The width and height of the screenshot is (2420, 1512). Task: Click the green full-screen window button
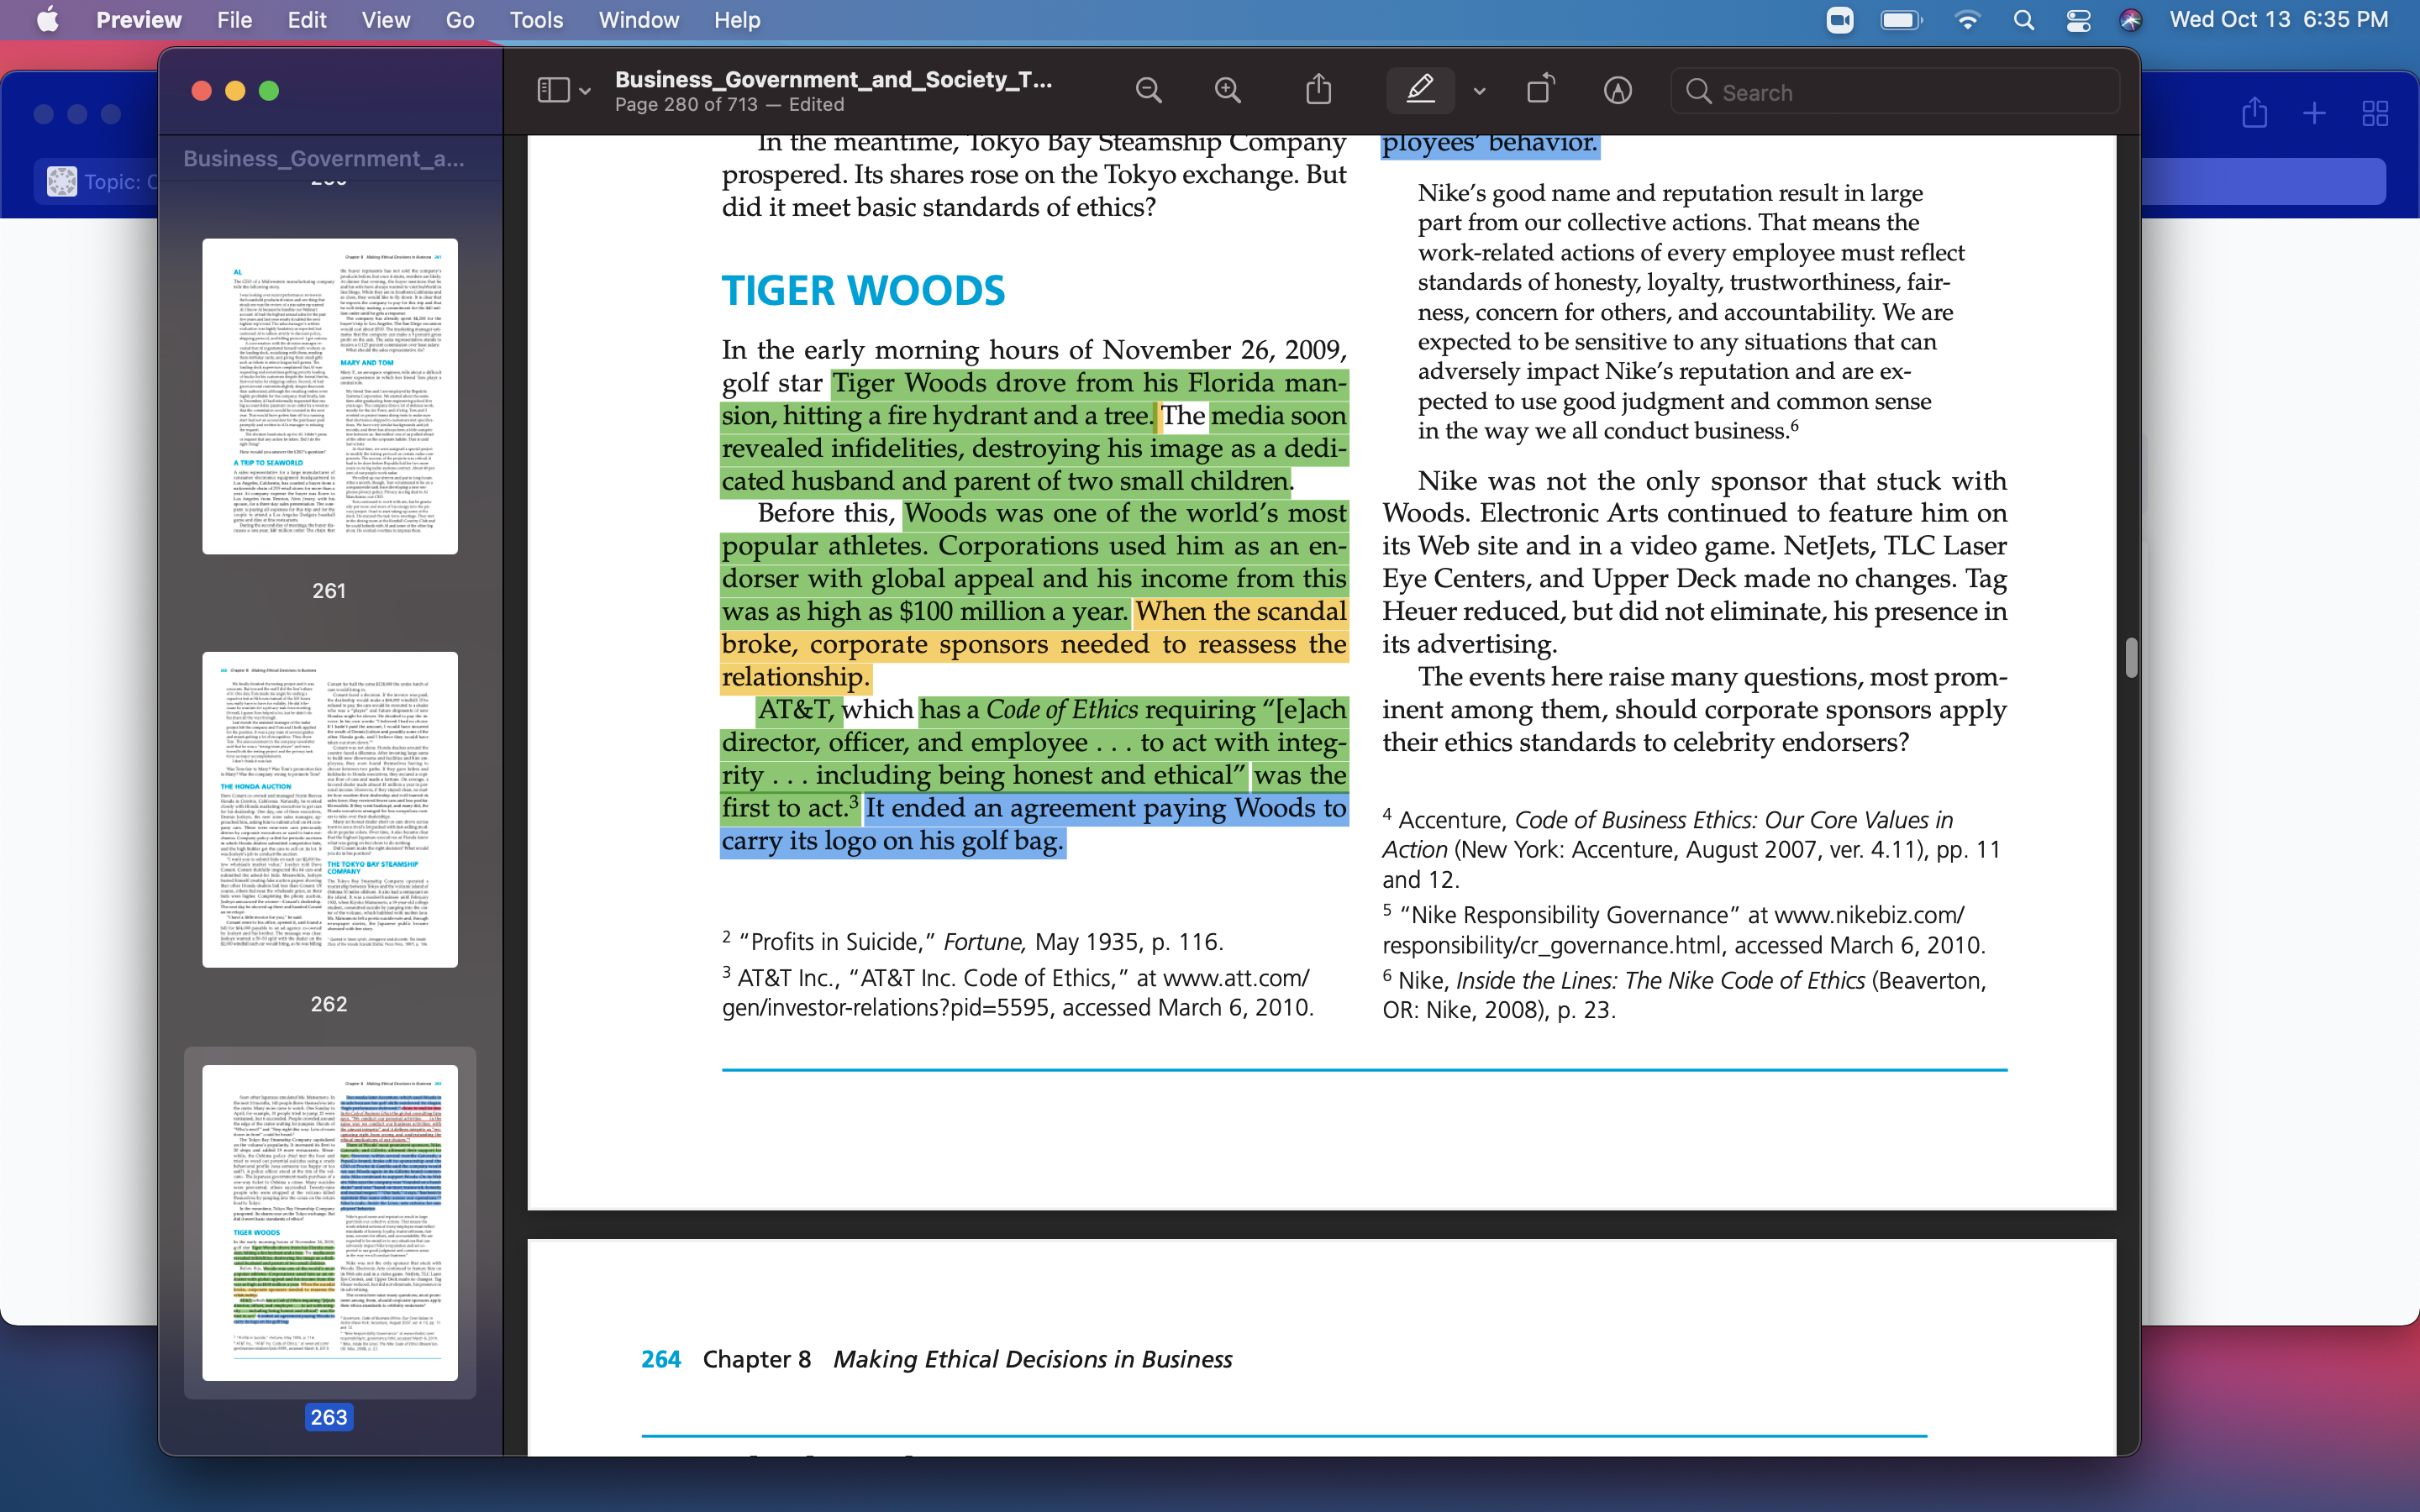269,91
